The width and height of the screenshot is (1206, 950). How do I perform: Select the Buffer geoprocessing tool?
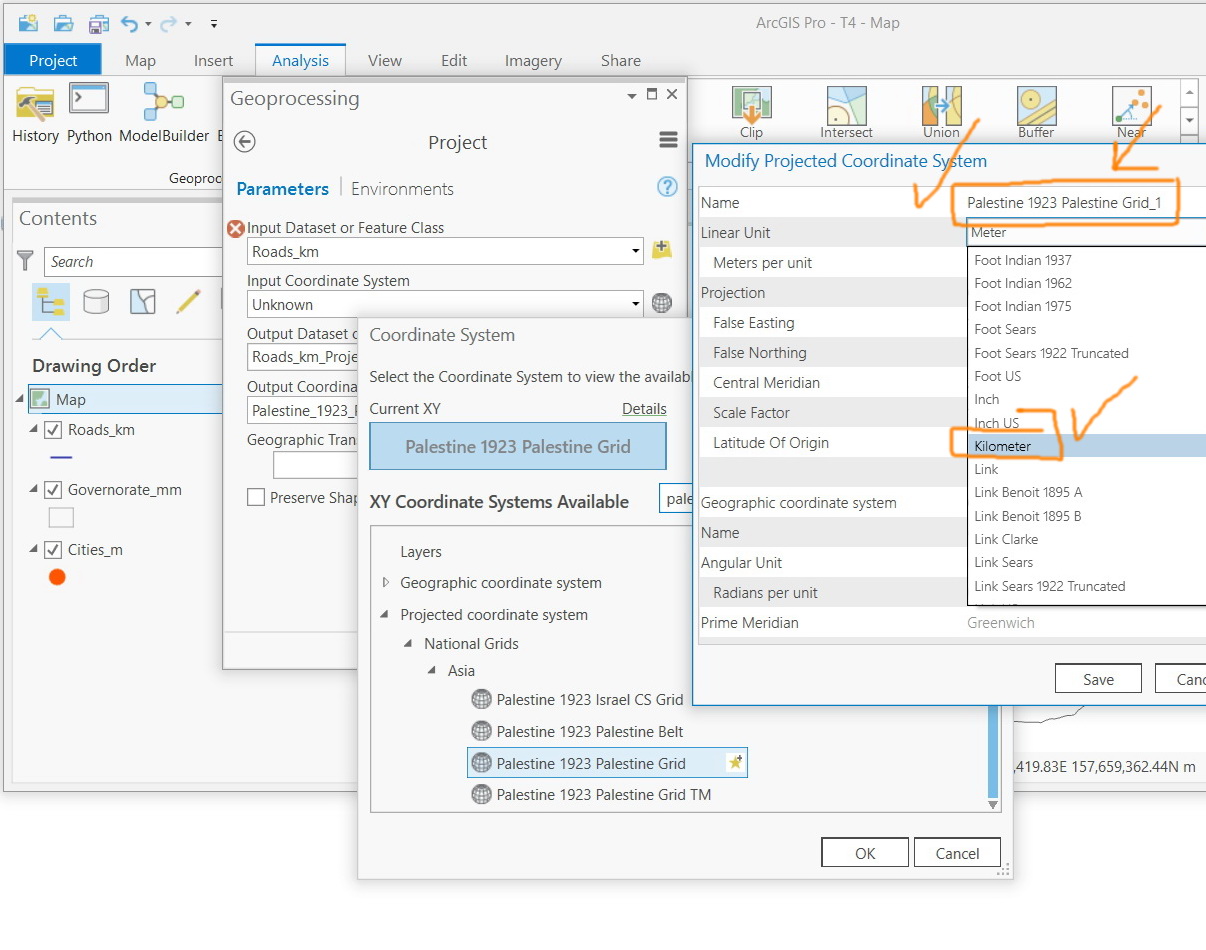1036,112
